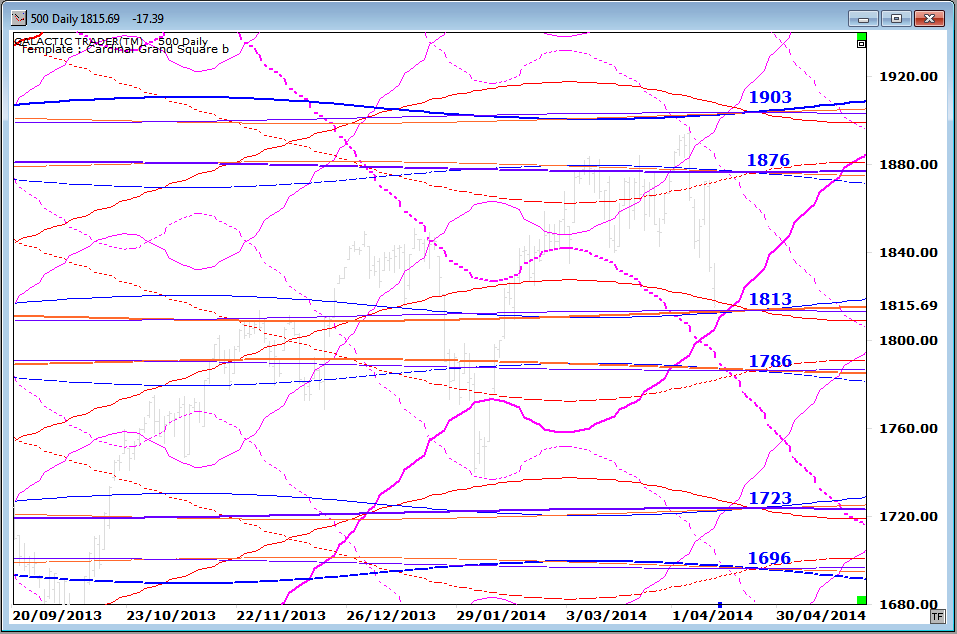Viewport: 957px width, 634px height.
Task: Click the 1/04/2014 date axis label
Action: coord(712,616)
